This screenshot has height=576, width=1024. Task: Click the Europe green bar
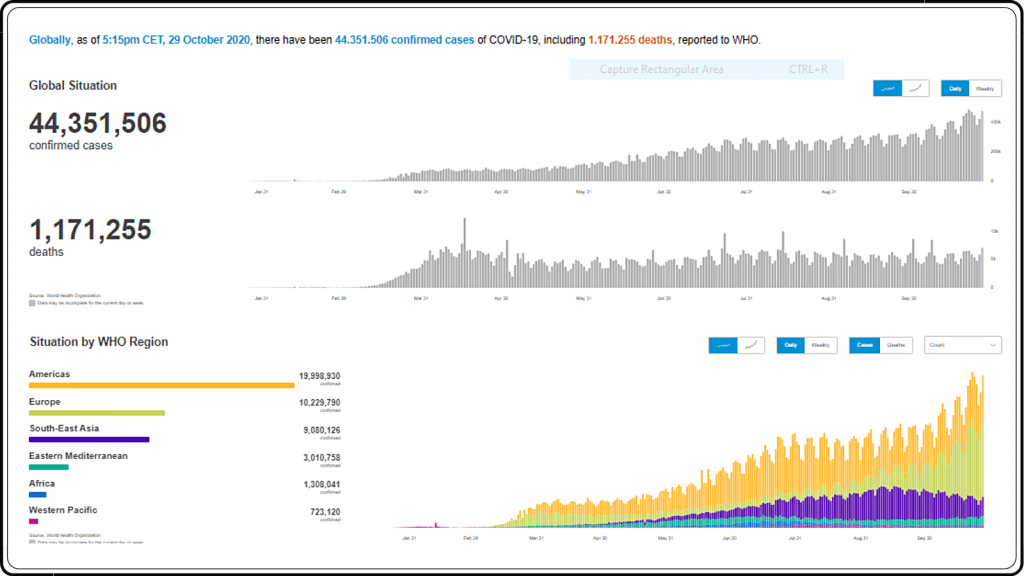97,413
